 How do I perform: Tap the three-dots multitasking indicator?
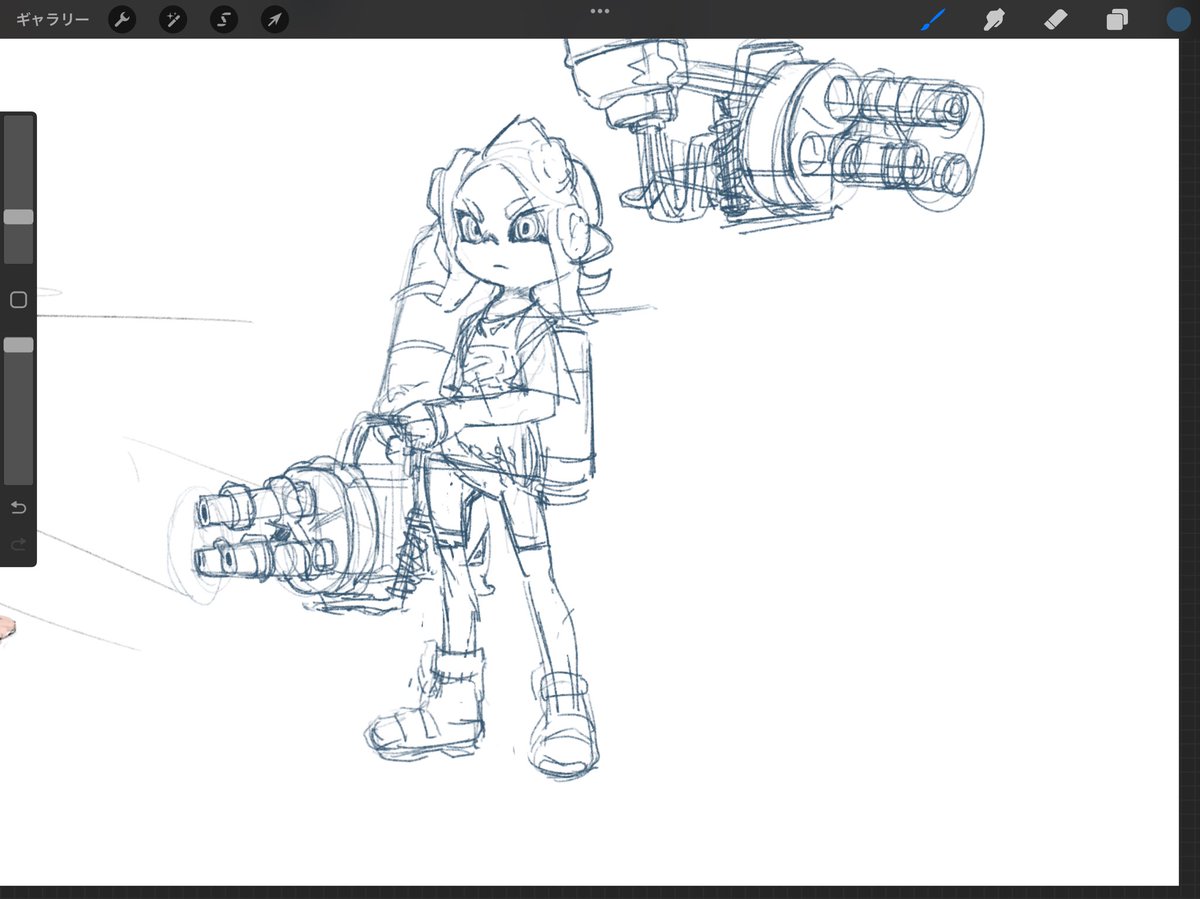click(x=600, y=11)
